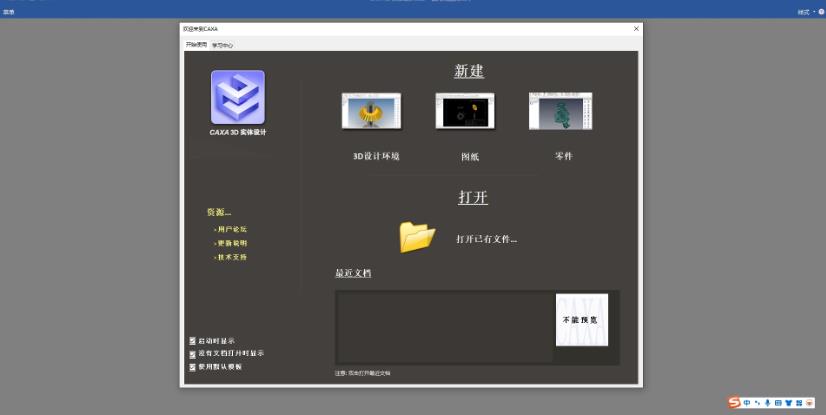Click the CAXA 3D logo icon

pyautogui.click(x=237, y=97)
